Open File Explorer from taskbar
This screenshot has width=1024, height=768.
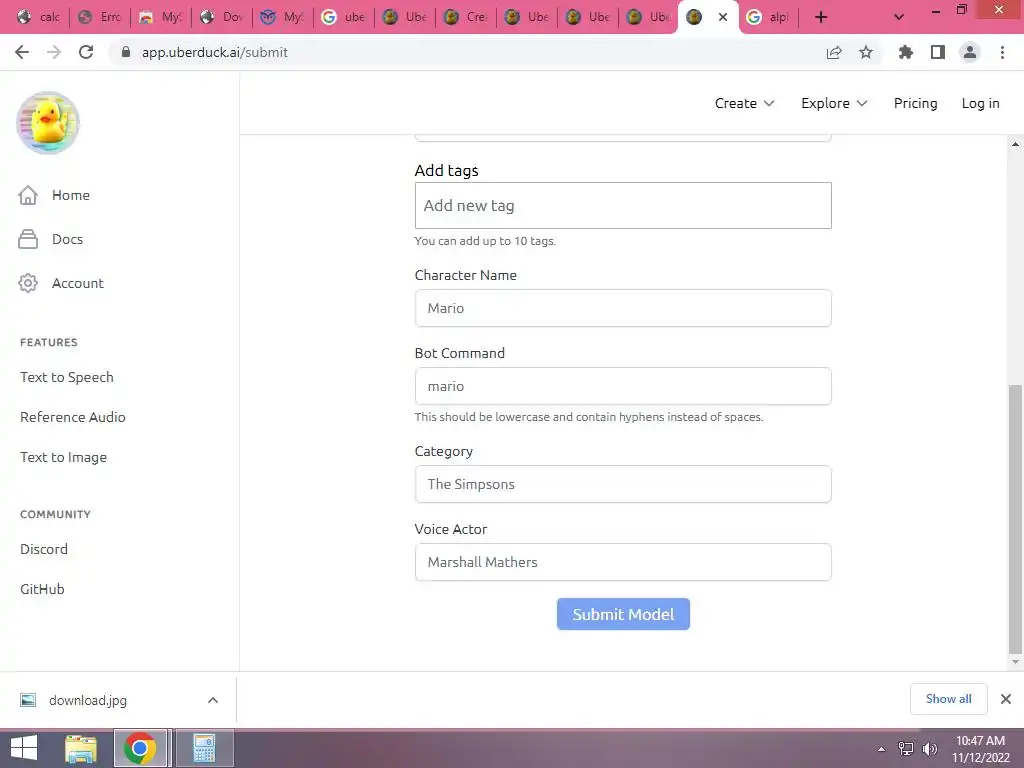click(81, 748)
